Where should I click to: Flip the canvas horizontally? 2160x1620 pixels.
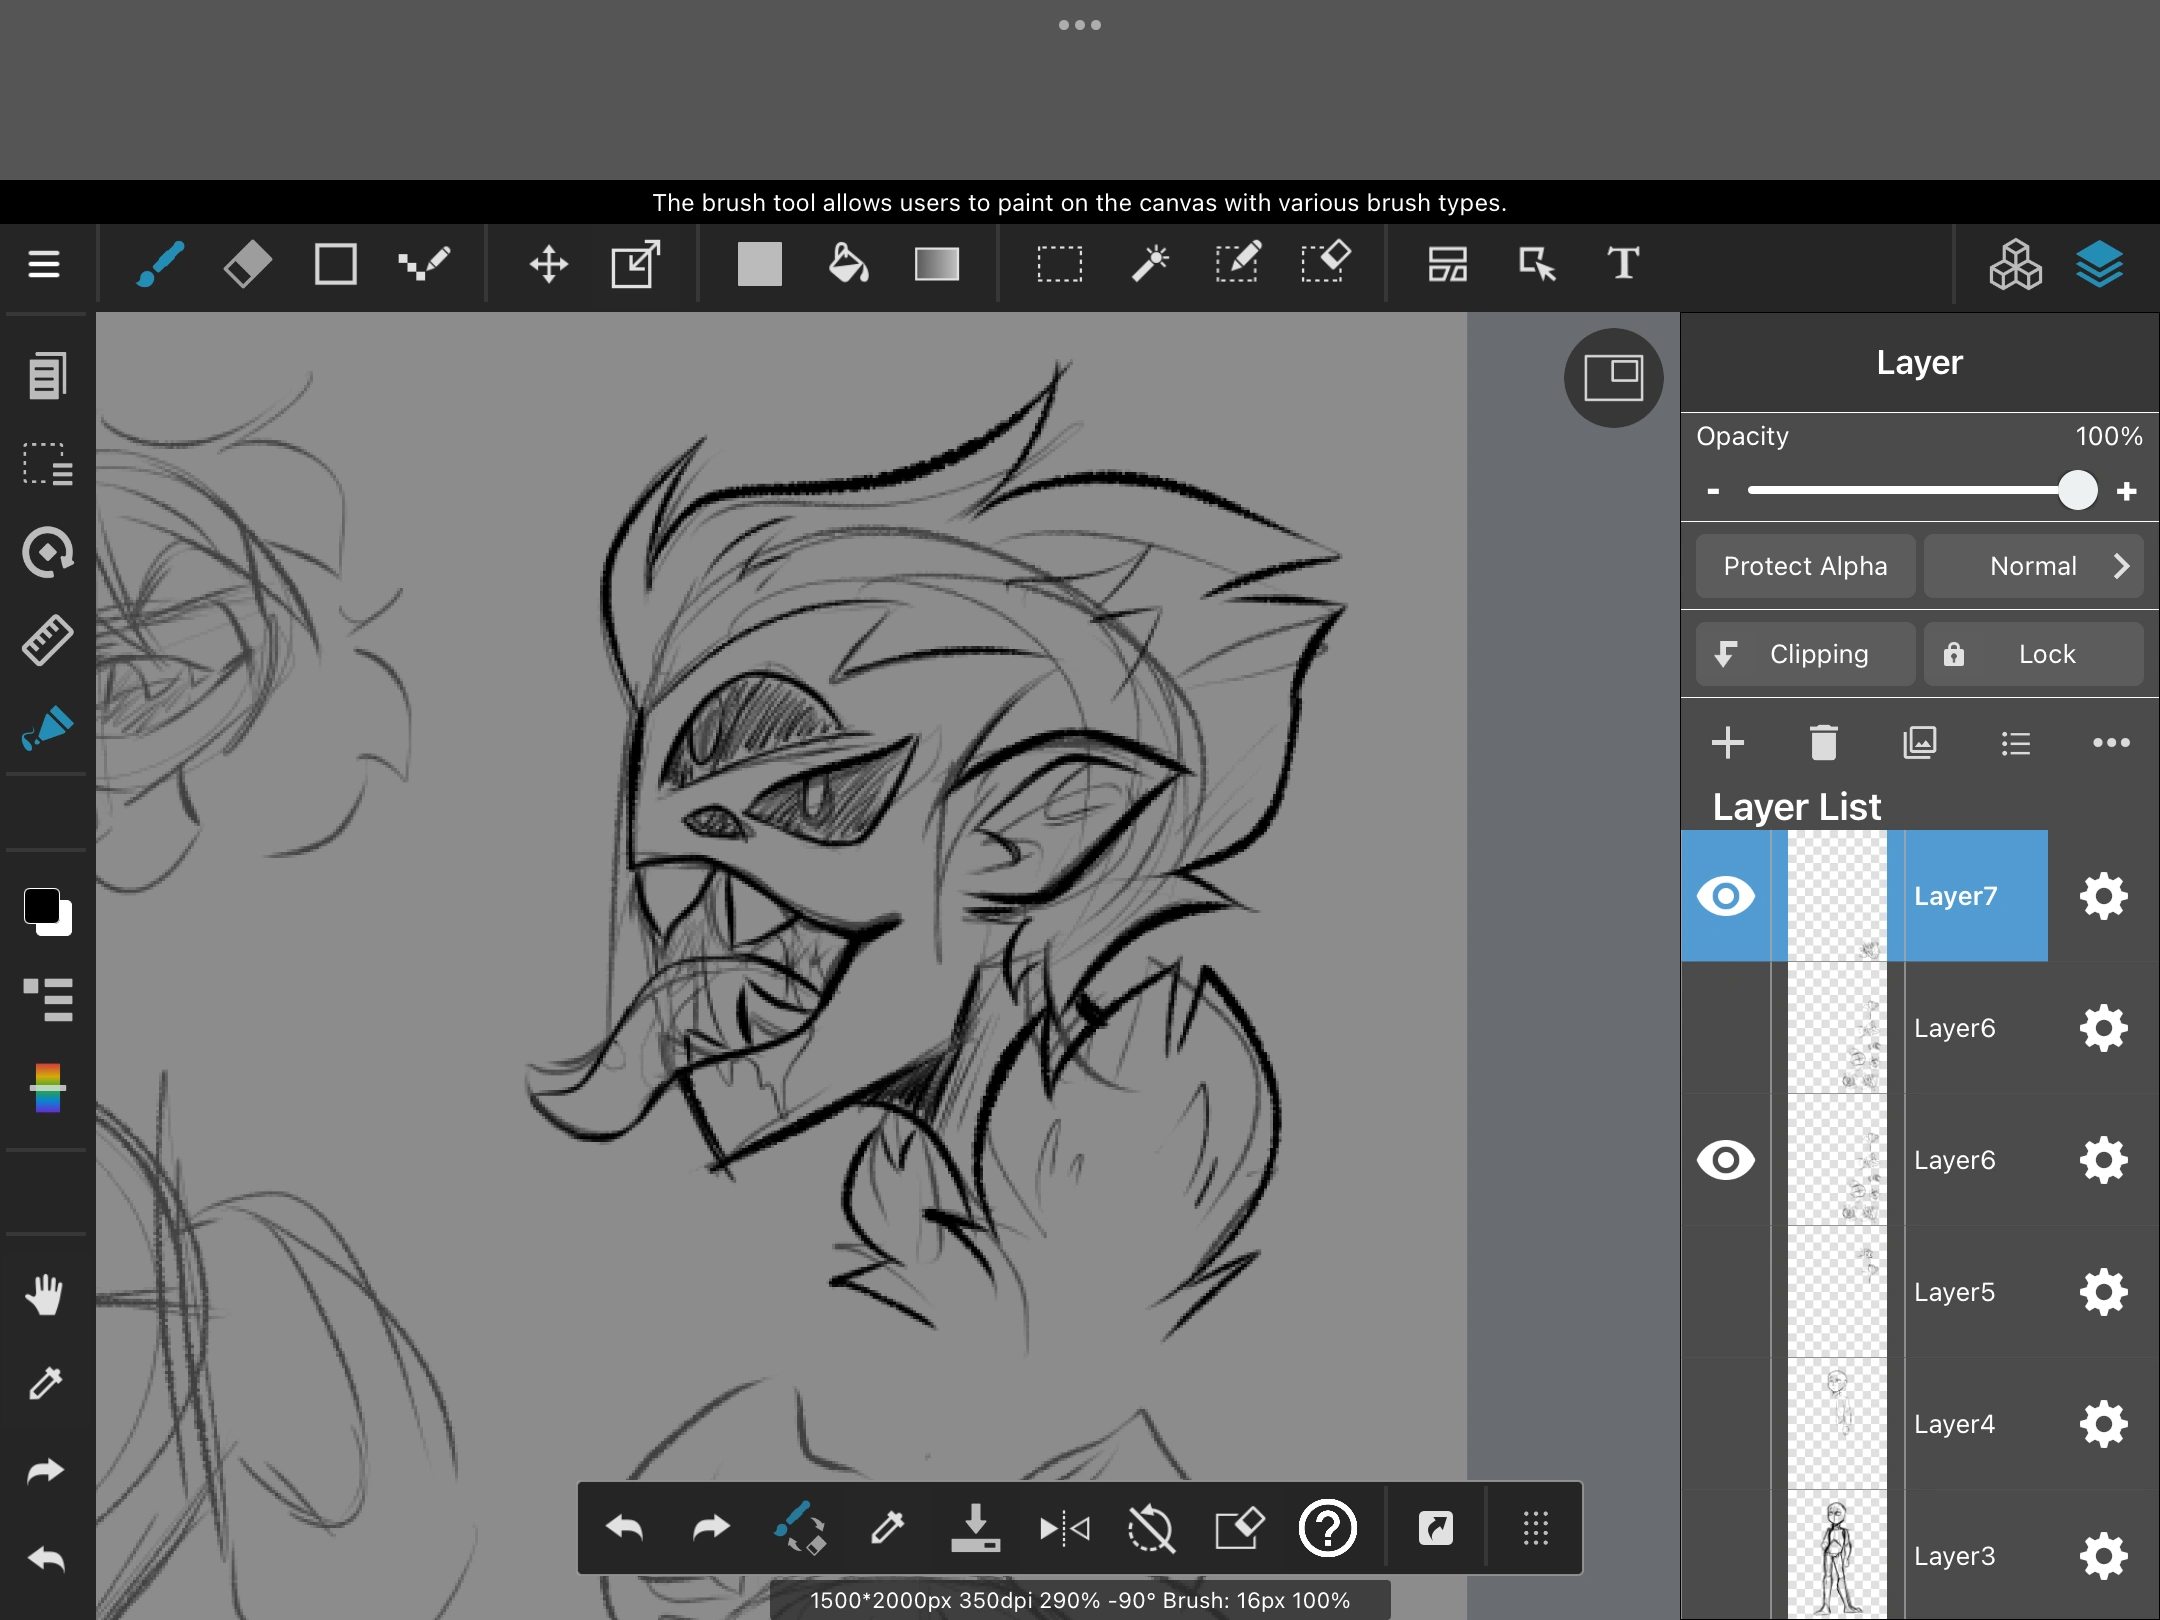click(x=1065, y=1528)
